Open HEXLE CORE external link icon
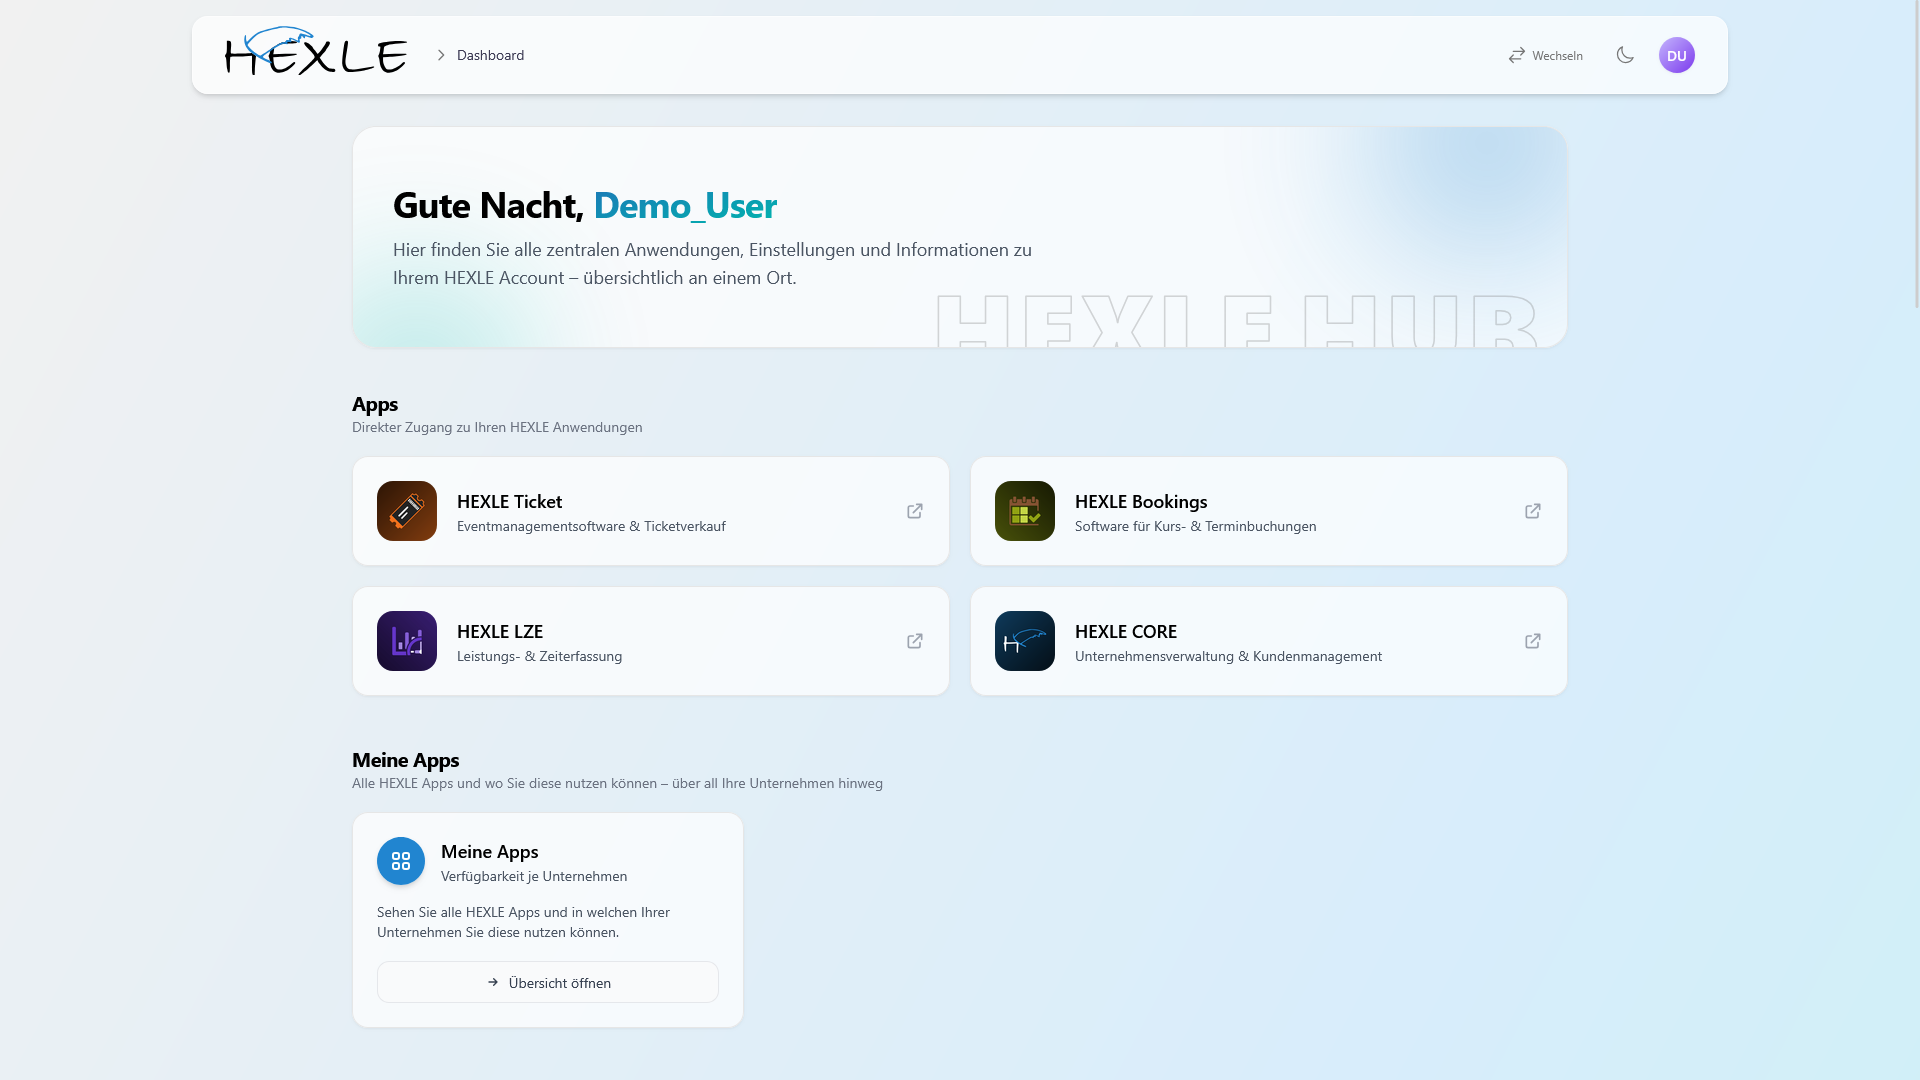Image resolution: width=1920 pixels, height=1080 pixels. (x=1533, y=641)
